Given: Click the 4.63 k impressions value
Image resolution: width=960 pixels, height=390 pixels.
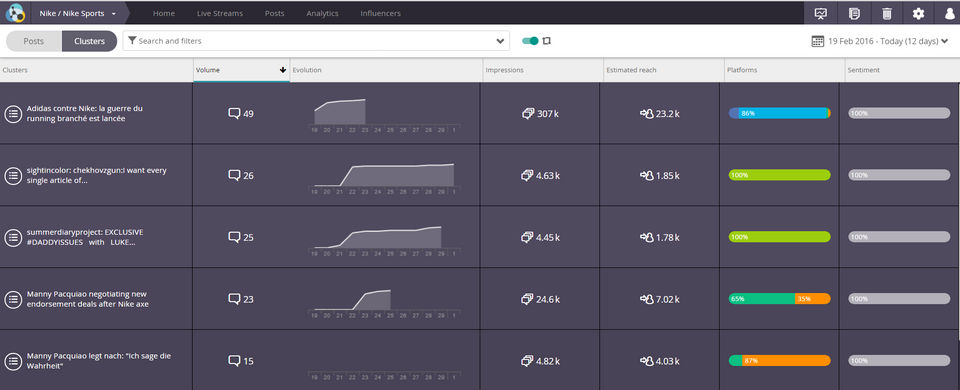Looking at the screenshot, I should click(548, 176).
